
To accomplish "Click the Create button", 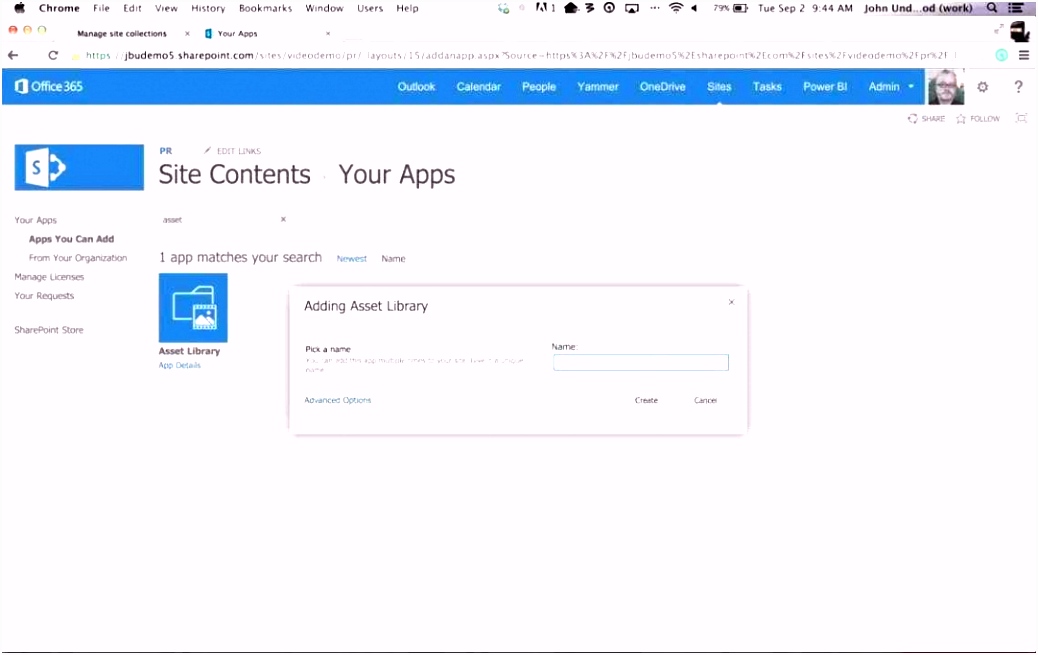I will [646, 400].
